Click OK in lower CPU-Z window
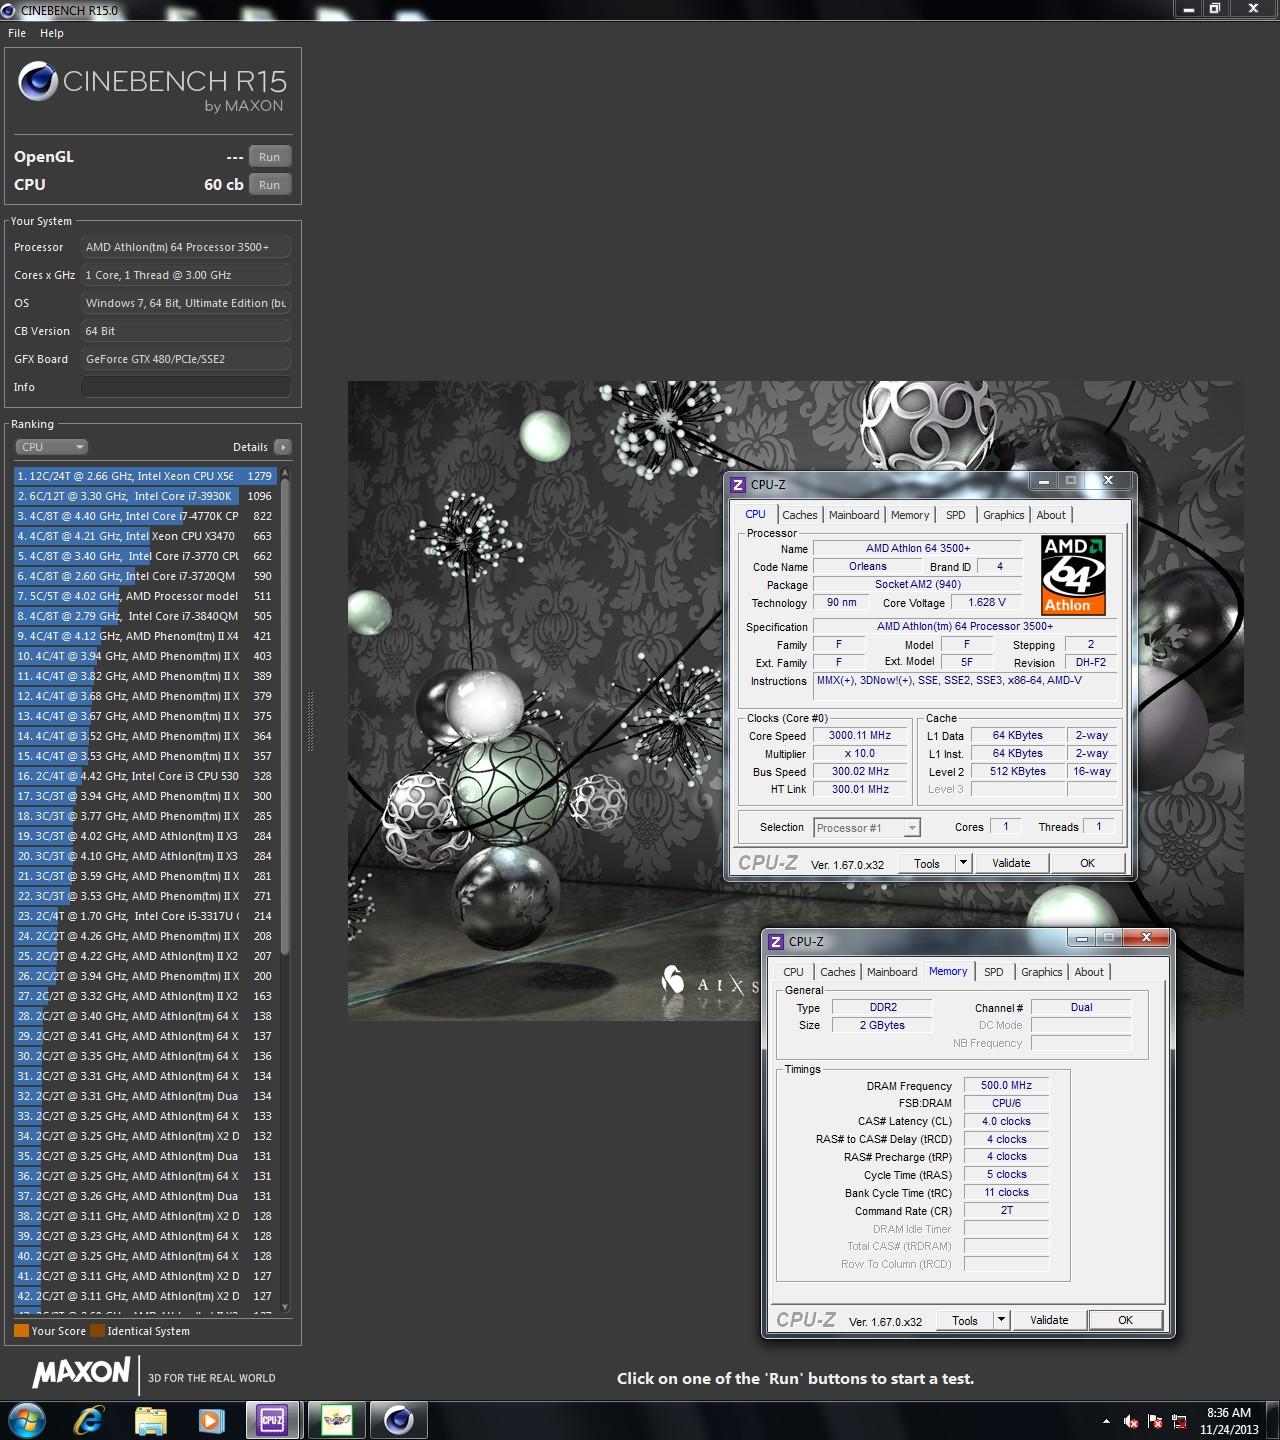Viewport: 1280px width, 1440px height. click(x=1125, y=1320)
